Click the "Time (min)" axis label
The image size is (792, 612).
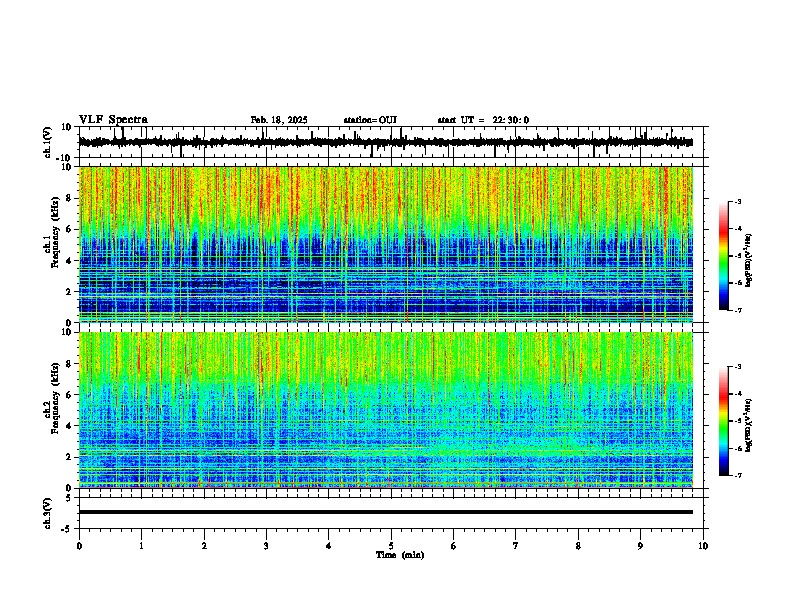tap(400, 555)
